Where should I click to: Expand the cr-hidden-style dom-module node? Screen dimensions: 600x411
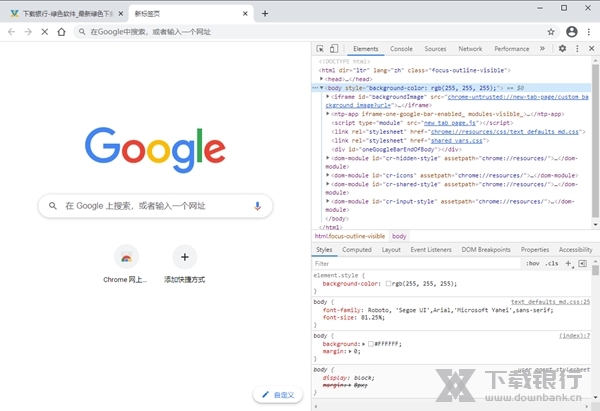pyautogui.click(x=328, y=158)
